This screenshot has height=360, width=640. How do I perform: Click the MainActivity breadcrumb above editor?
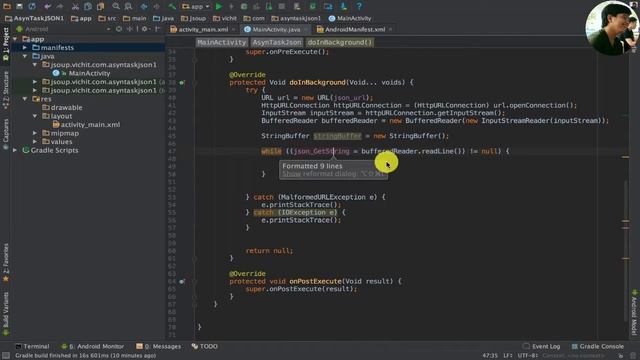(222, 42)
